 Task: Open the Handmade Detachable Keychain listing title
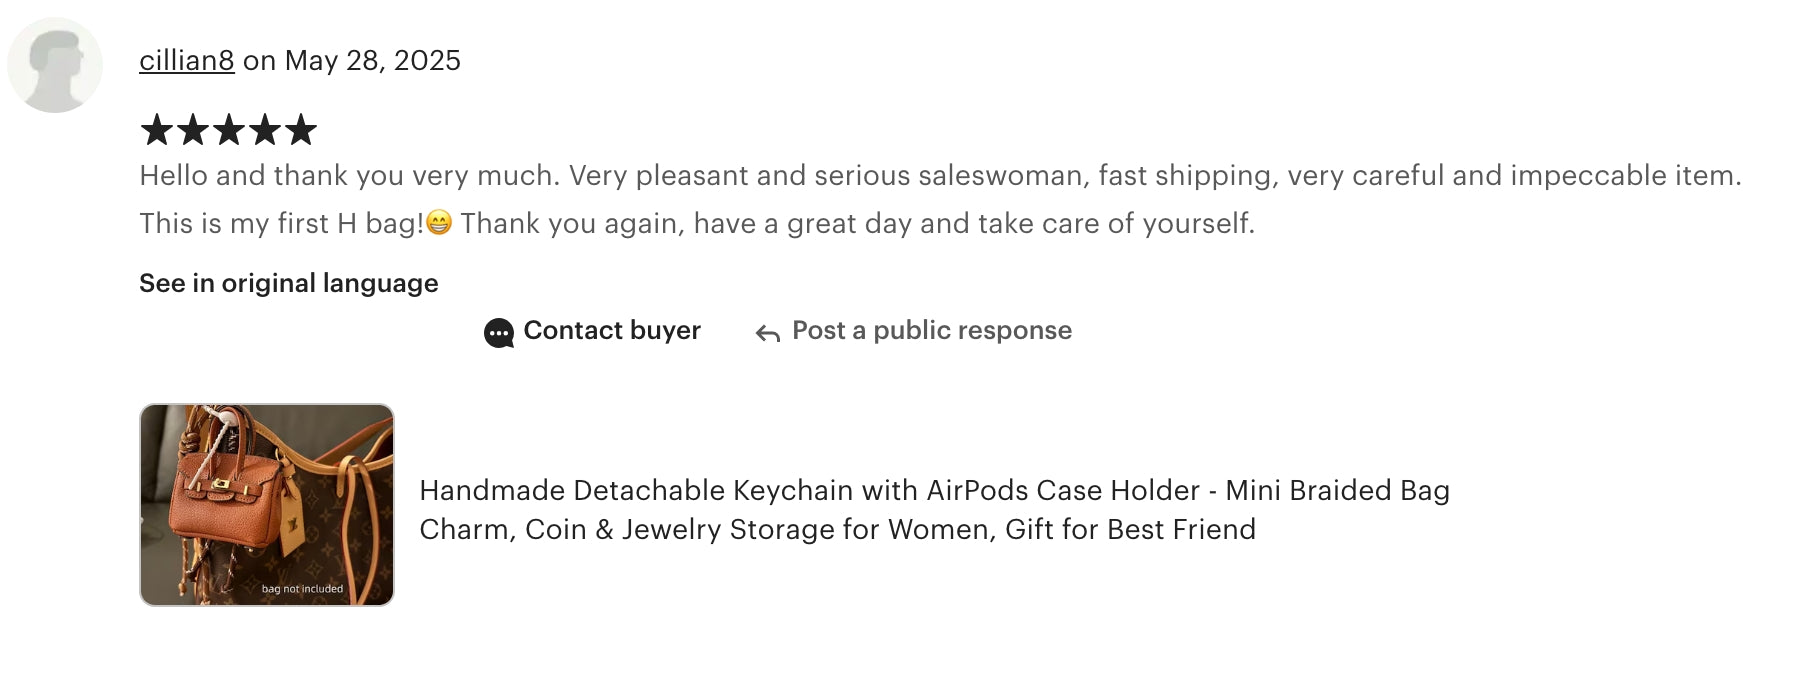pos(935,509)
